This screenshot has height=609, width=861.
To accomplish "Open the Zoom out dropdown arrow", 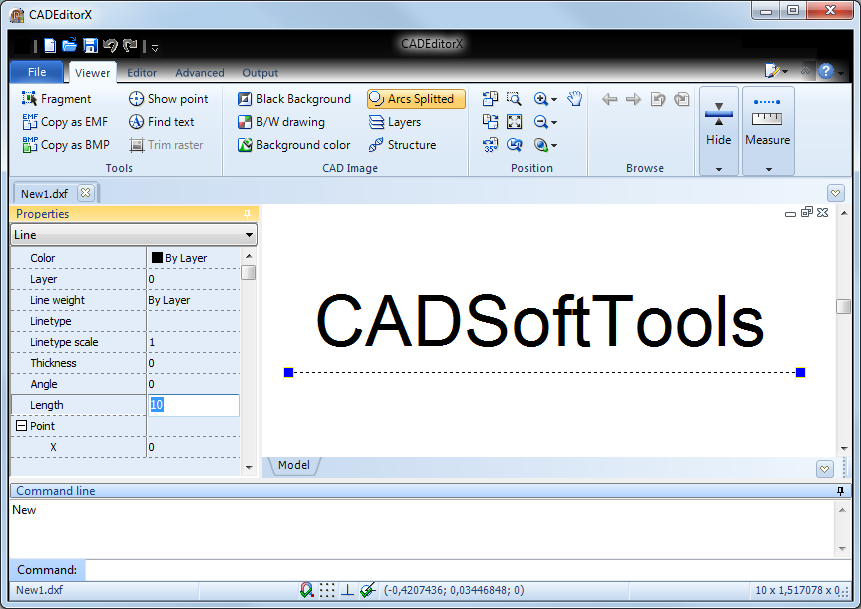I will tap(554, 123).
